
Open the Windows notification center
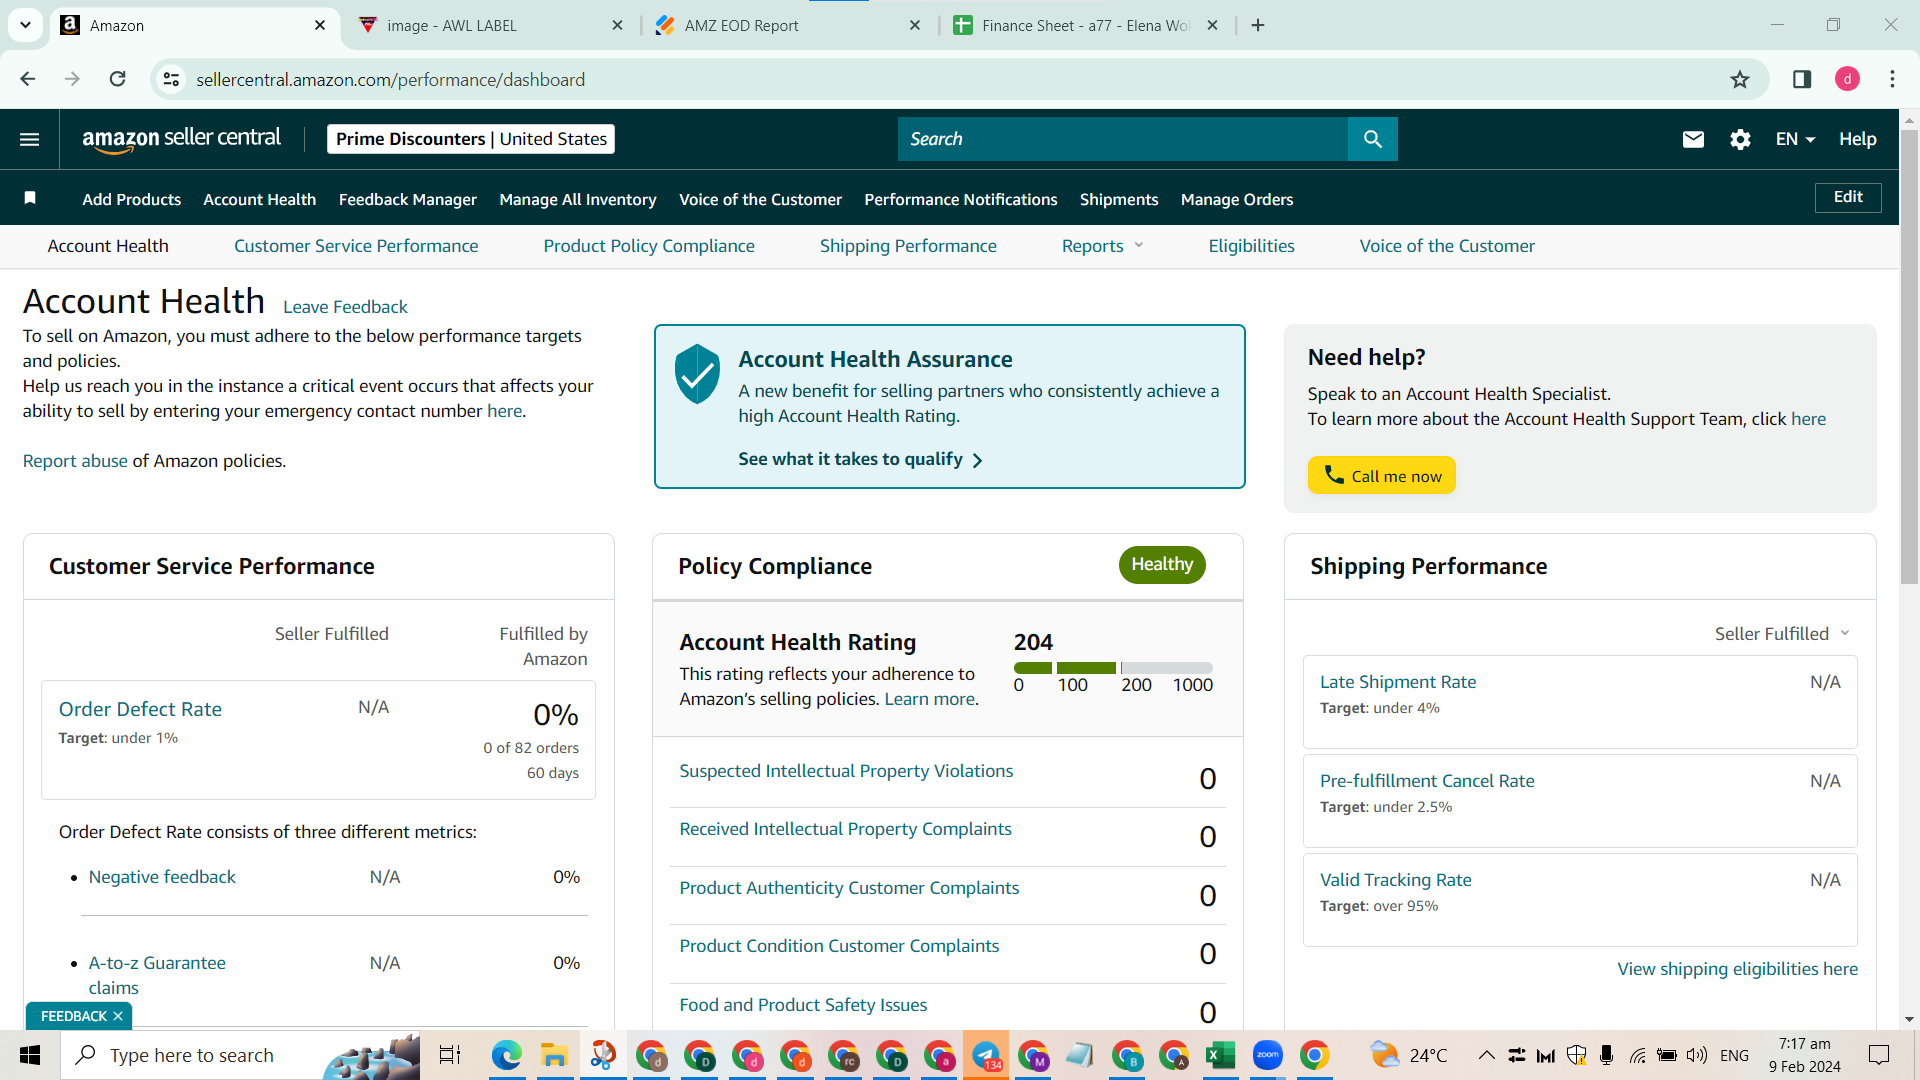pos(1879,1055)
